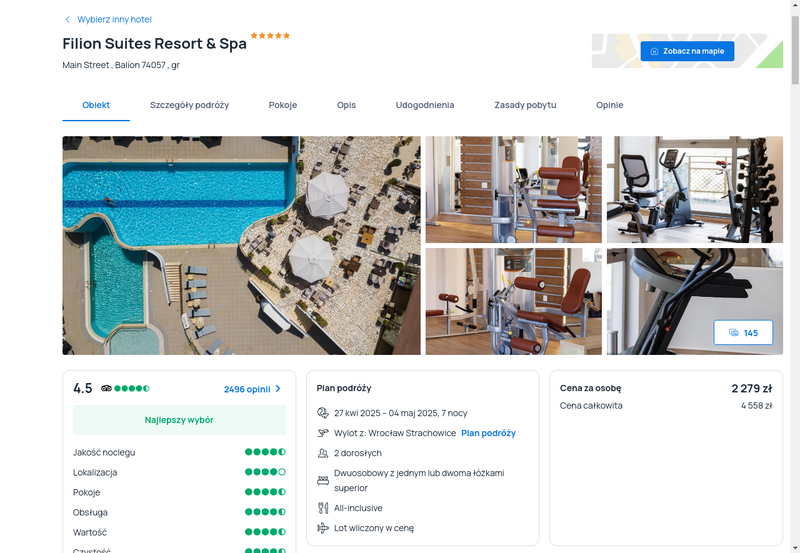Viewport: 800px width, 553px height.
Task: Open the Pokoje tab
Action: coord(283,105)
